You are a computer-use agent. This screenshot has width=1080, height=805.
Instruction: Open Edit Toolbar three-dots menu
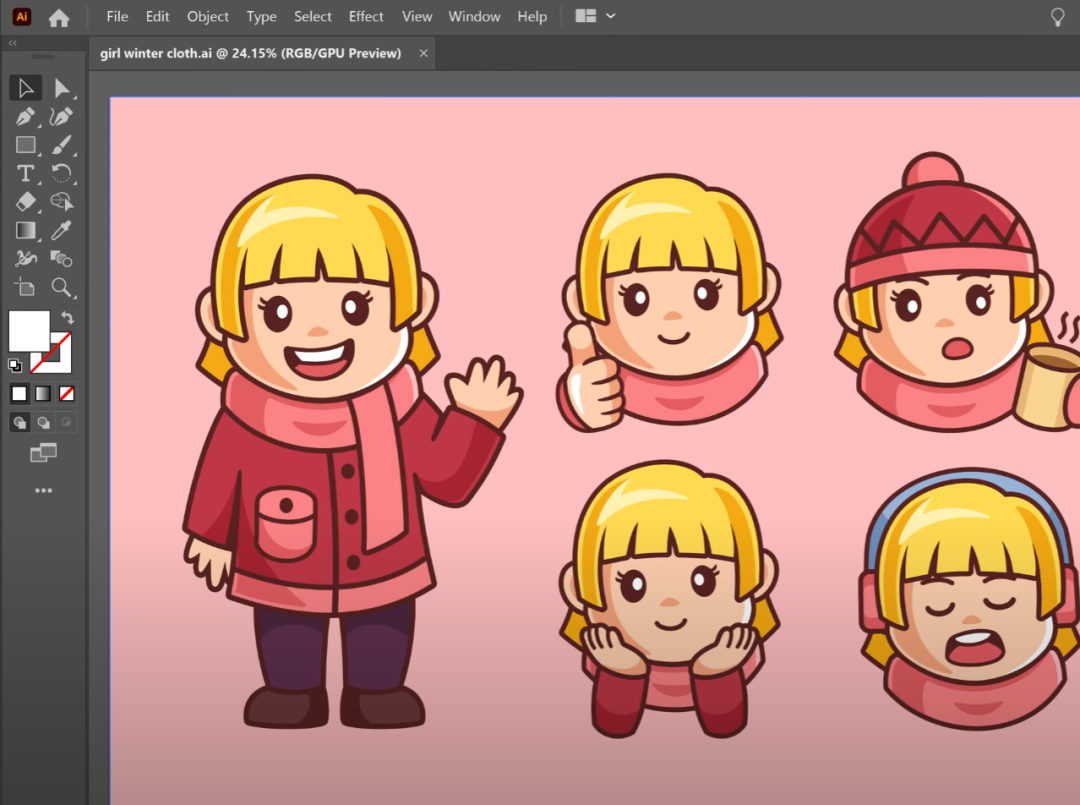[x=43, y=491]
